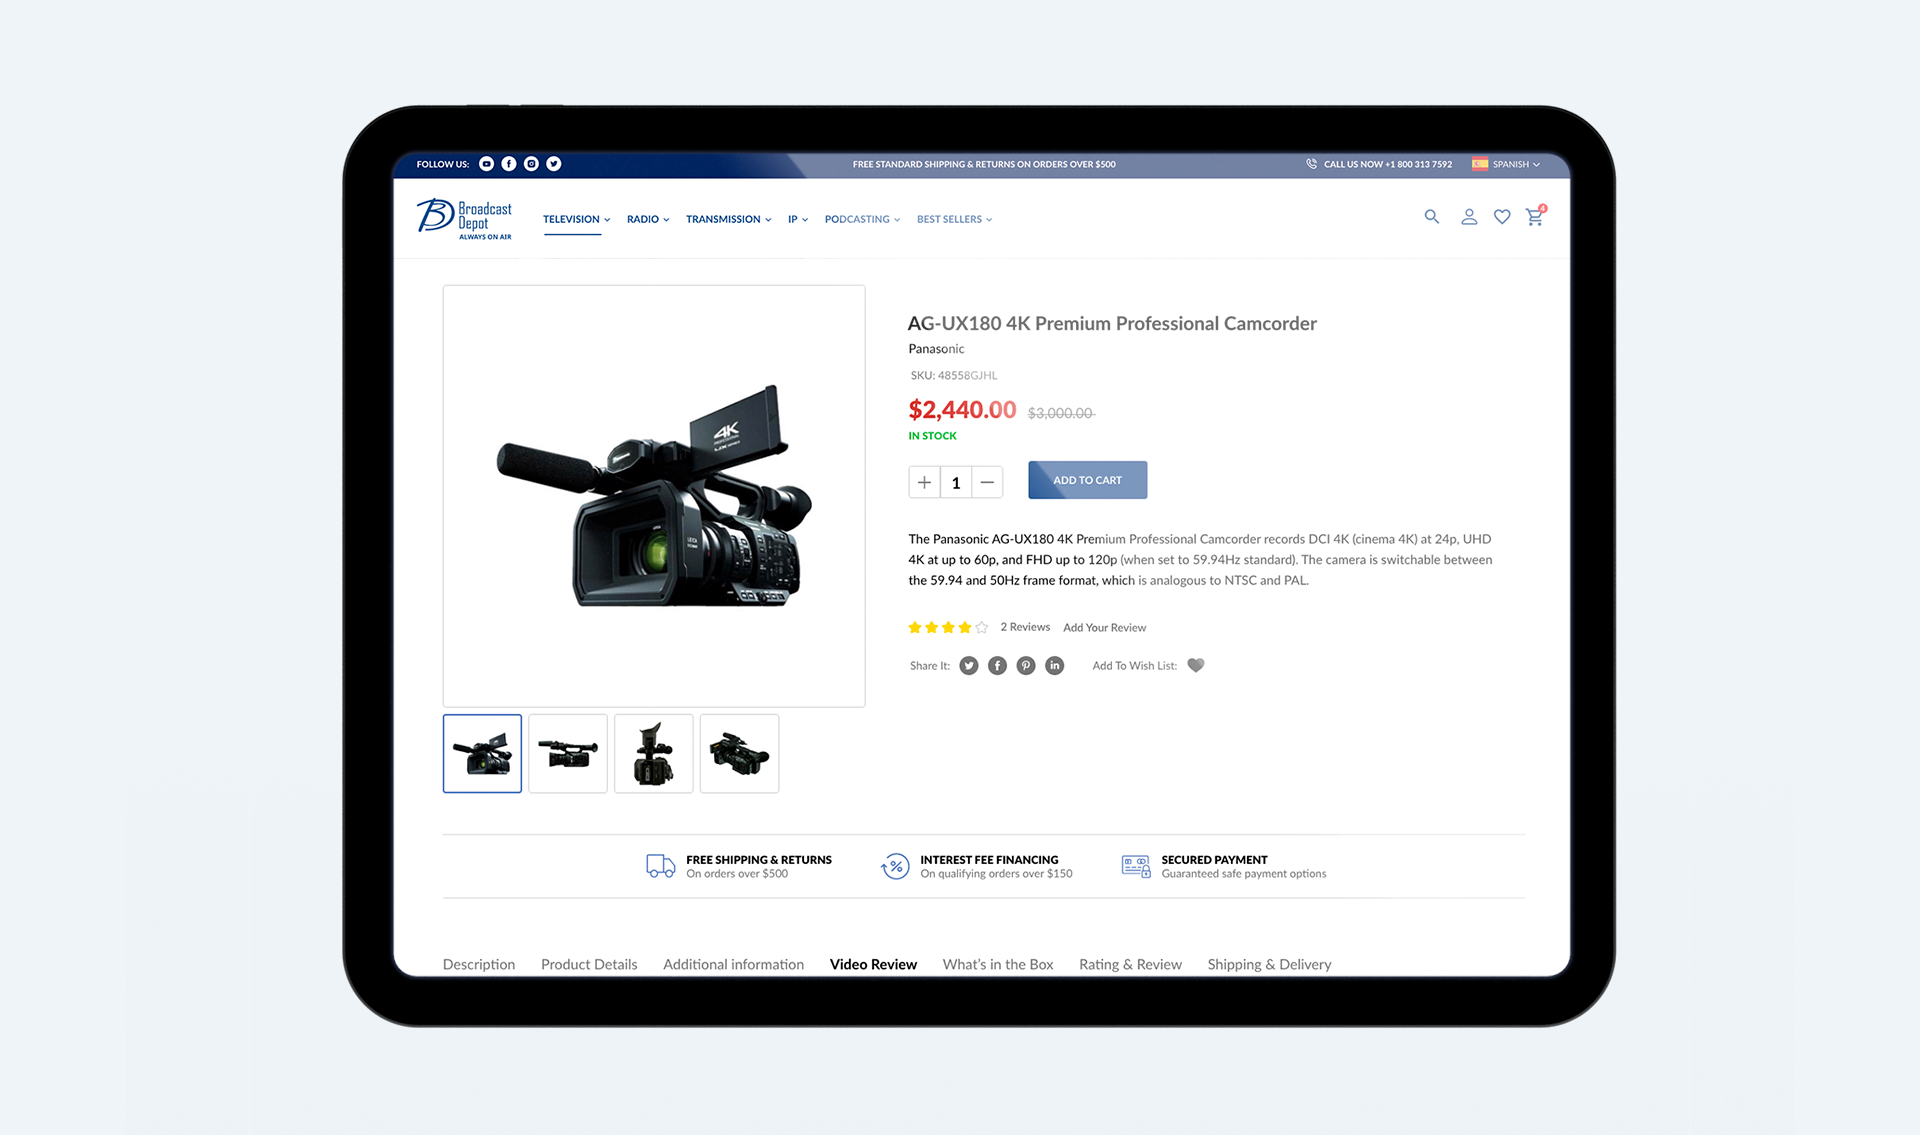This screenshot has height=1135, width=1920.
Task: Expand the Podcasting menu dropdown
Action: pos(862,220)
